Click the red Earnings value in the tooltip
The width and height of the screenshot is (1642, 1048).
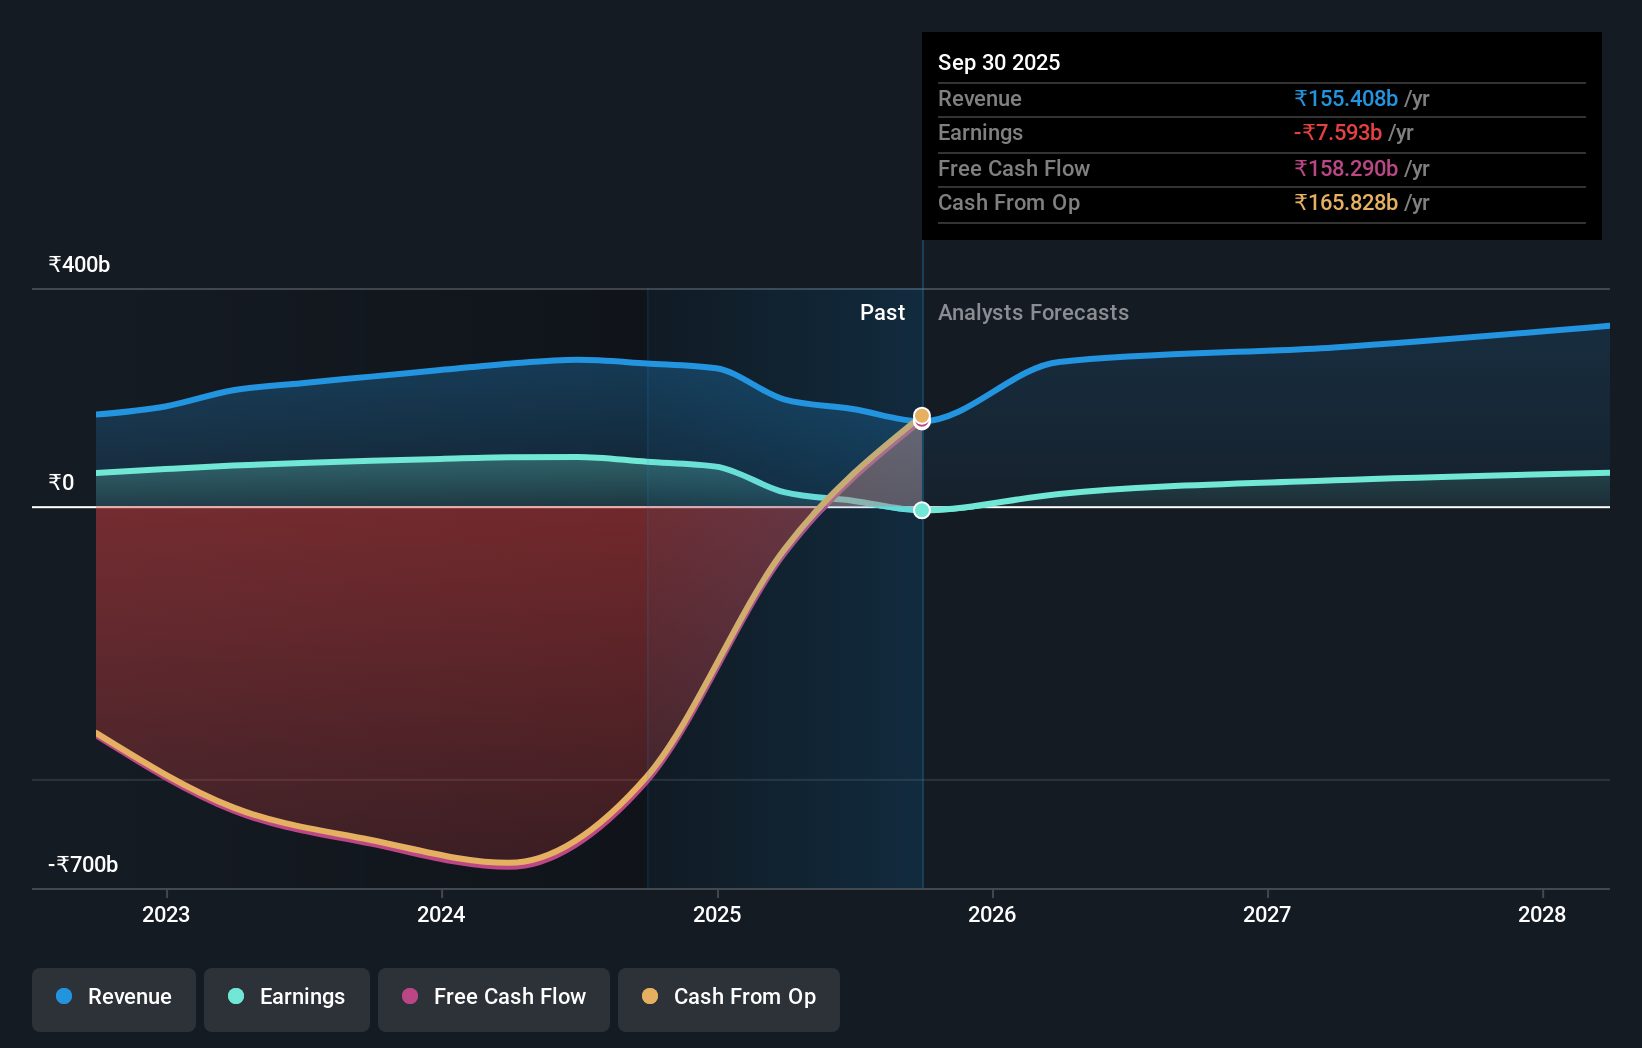[x=1339, y=132]
